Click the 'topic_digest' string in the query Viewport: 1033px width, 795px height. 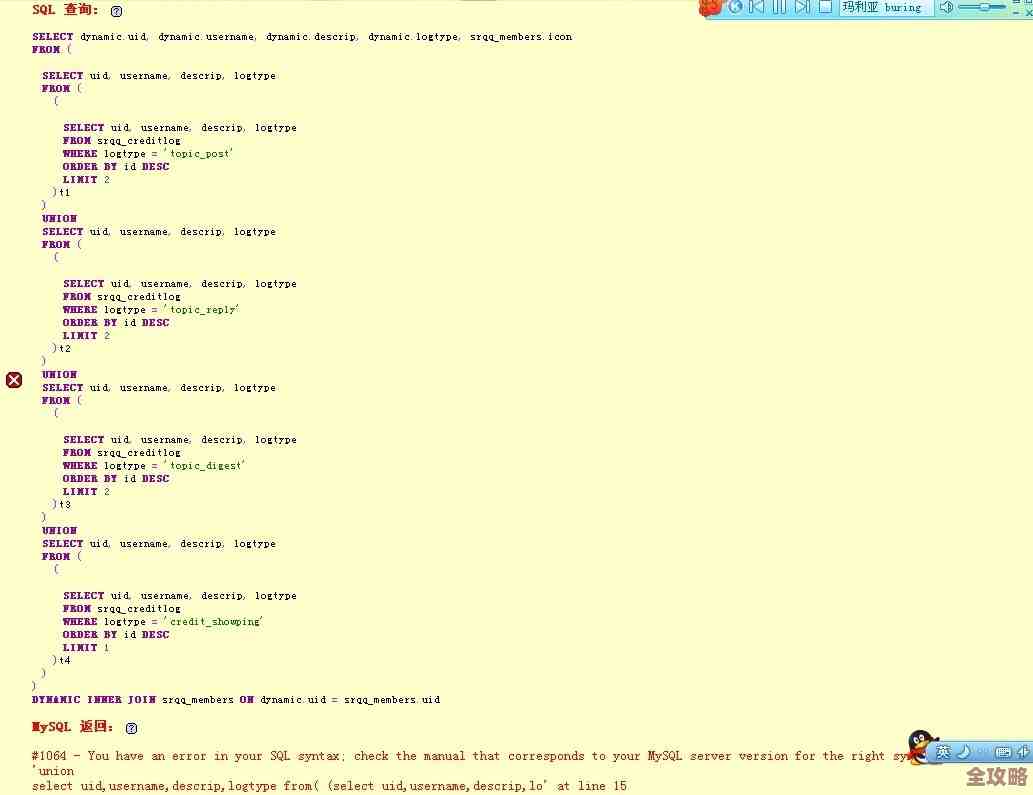(x=207, y=466)
